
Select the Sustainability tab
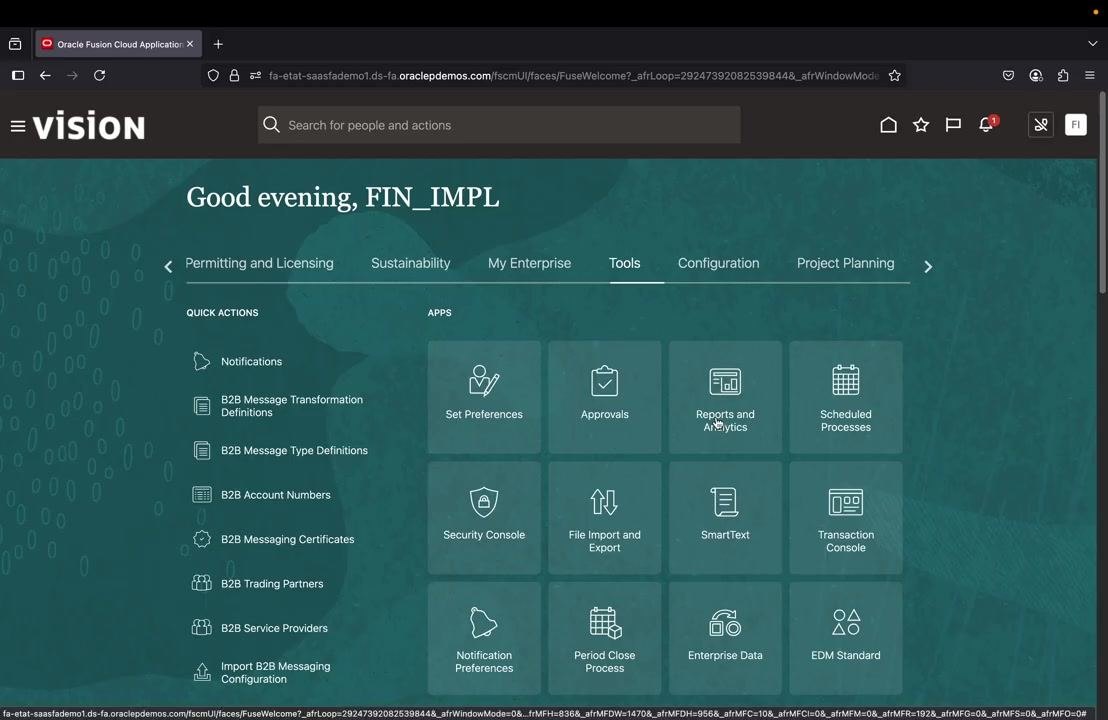click(x=411, y=264)
